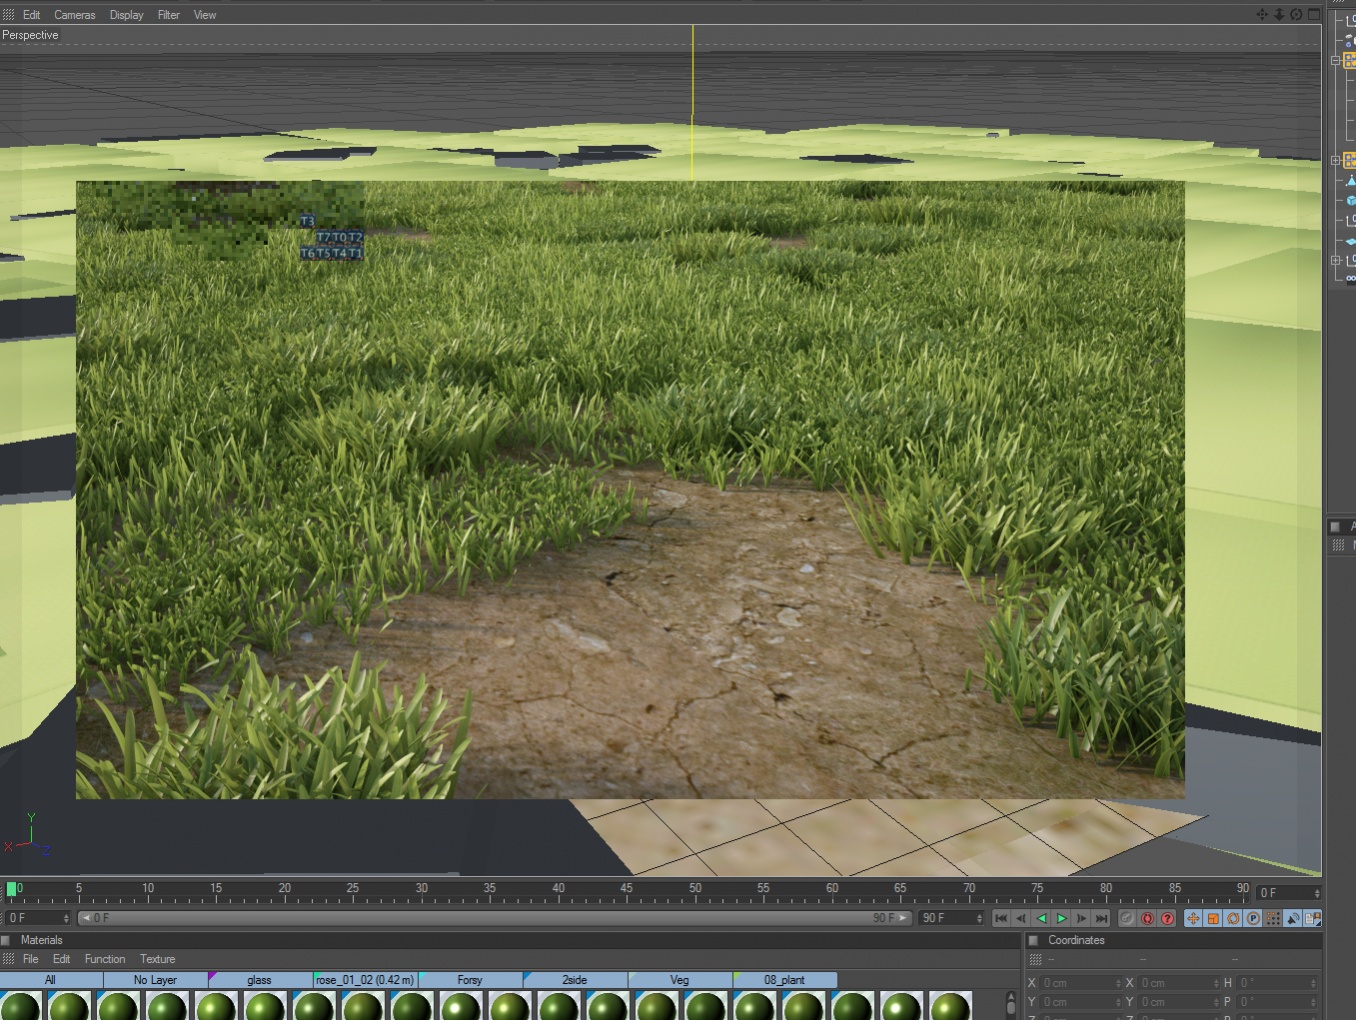Click the red record active objects icon
The width and height of the screenshot is (1356, 1020).
click(x=1147, y=918)
